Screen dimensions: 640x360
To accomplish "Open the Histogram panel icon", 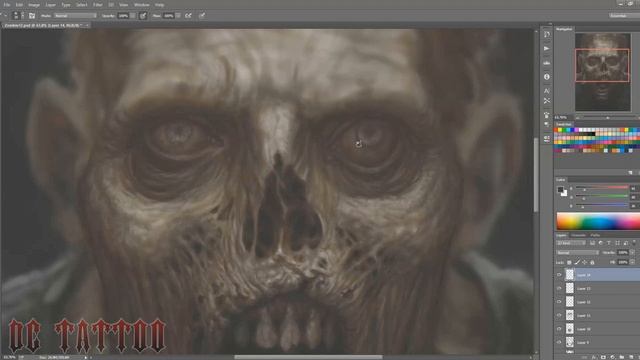I will tap(547, 63).
